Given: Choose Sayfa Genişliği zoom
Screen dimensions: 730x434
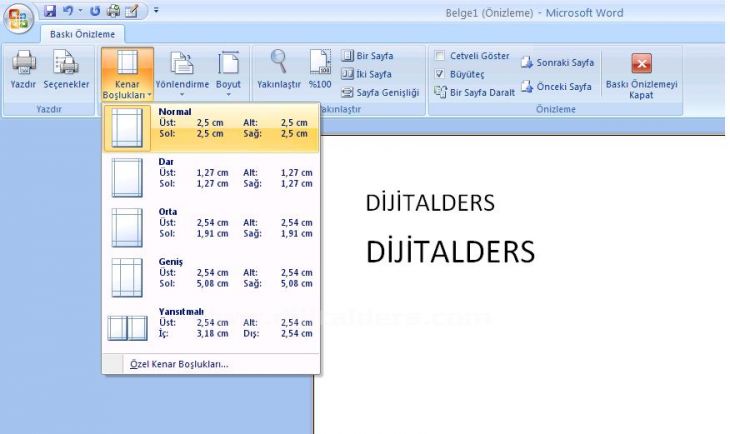Looking at the screenshot, I should [380, 93].
